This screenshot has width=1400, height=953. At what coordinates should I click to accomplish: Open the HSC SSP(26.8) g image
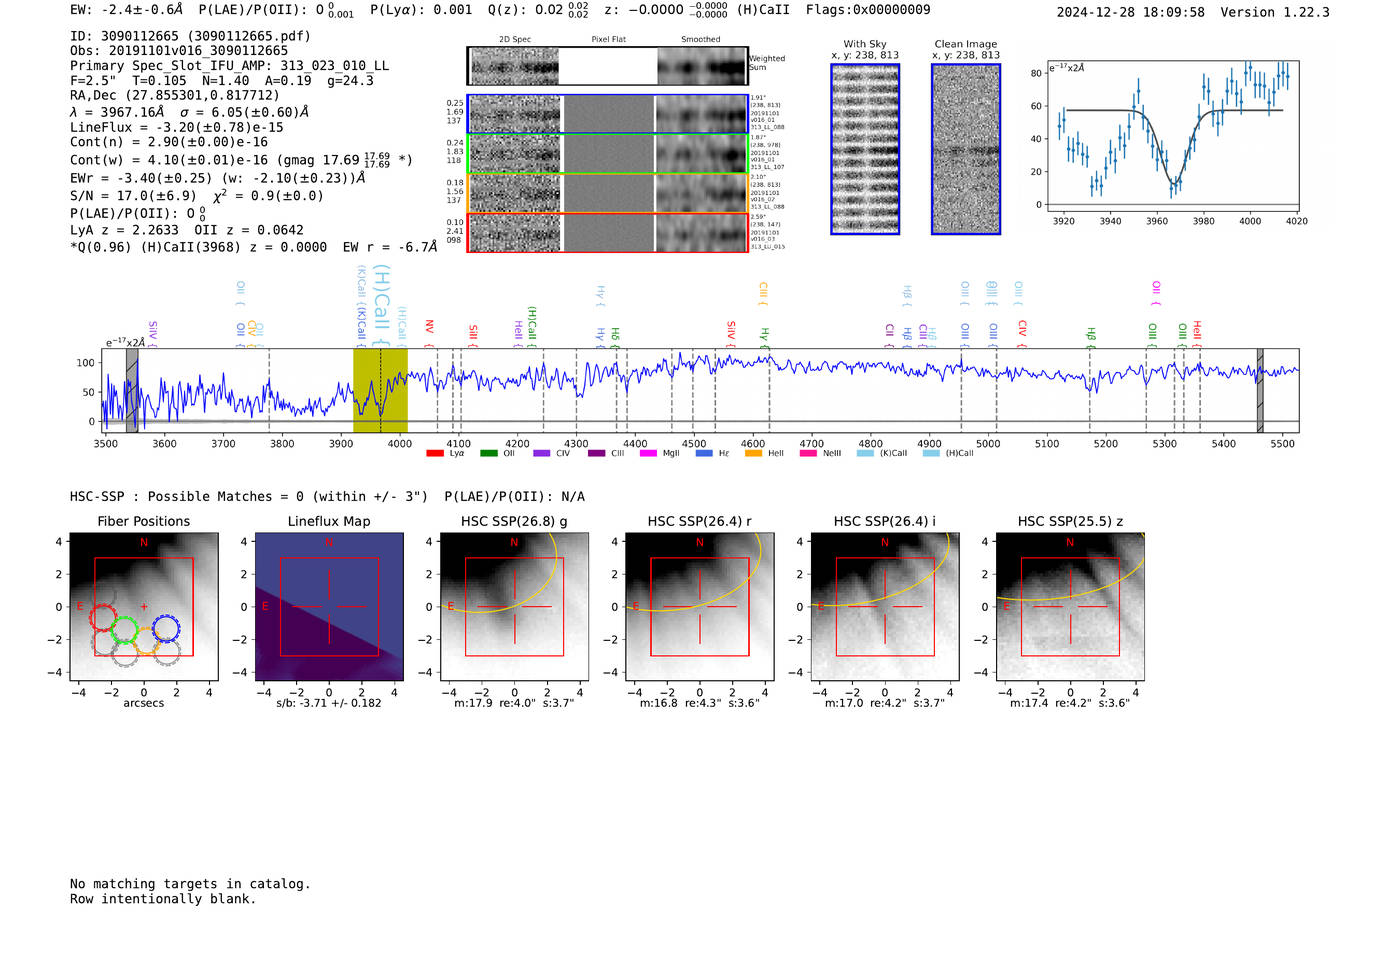514,606
